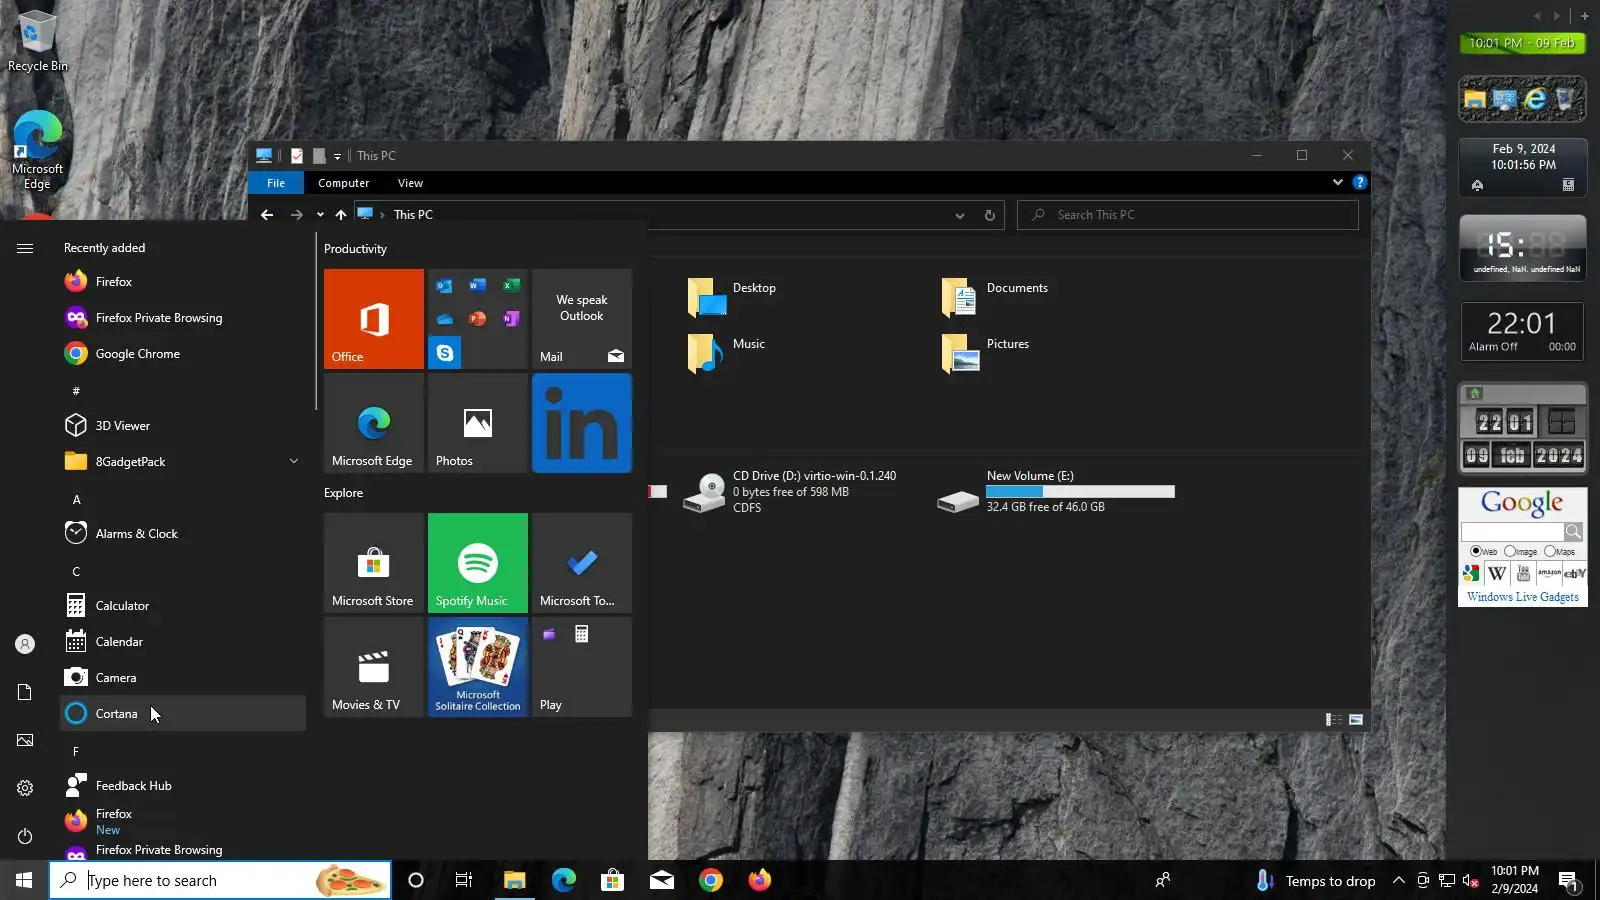Screen dimensions: 1600x900
Task: Open the Mail tile
Action: pyautogui.click(x=582, y=319)
